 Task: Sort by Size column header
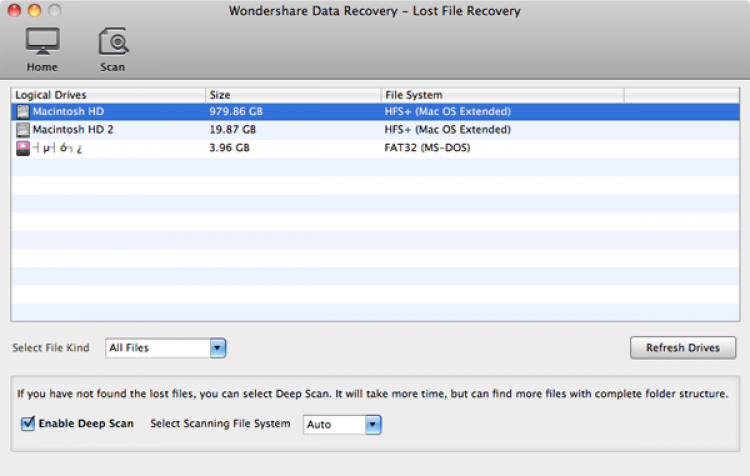coord(293,95)
